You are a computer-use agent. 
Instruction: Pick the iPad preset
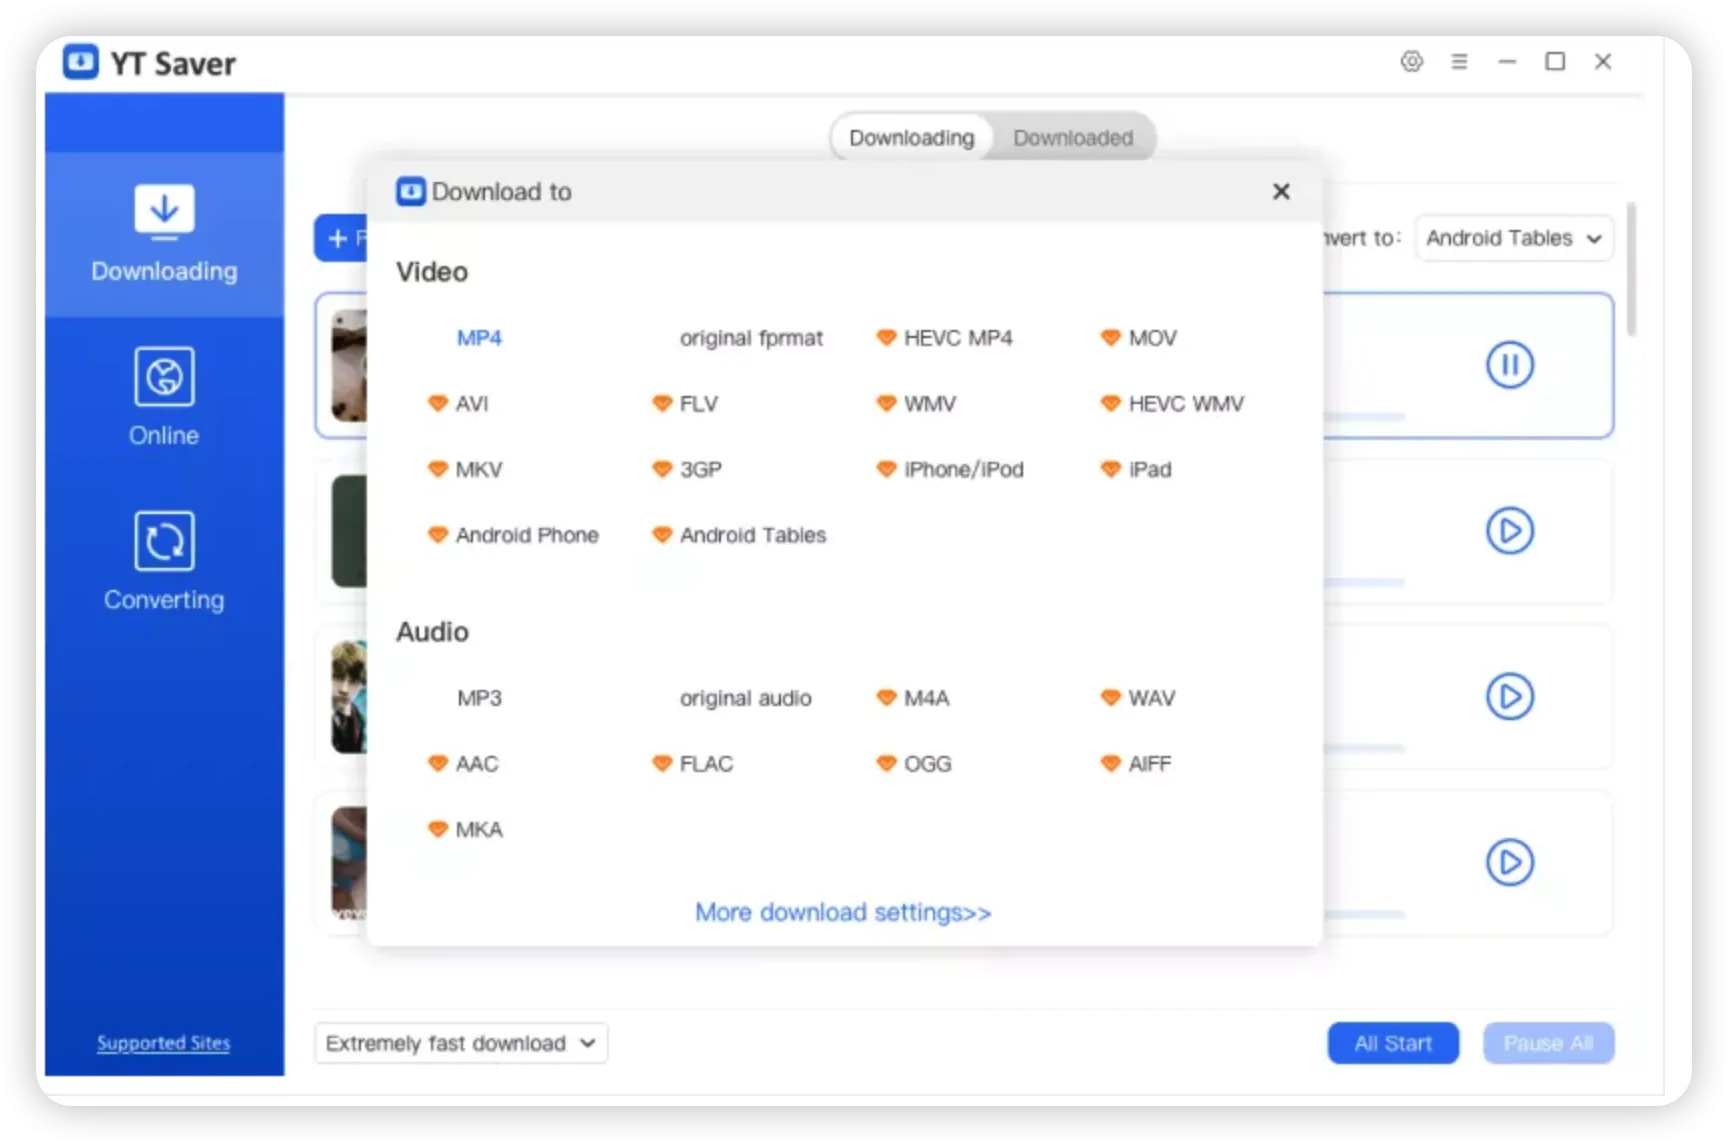[1136, 469]
